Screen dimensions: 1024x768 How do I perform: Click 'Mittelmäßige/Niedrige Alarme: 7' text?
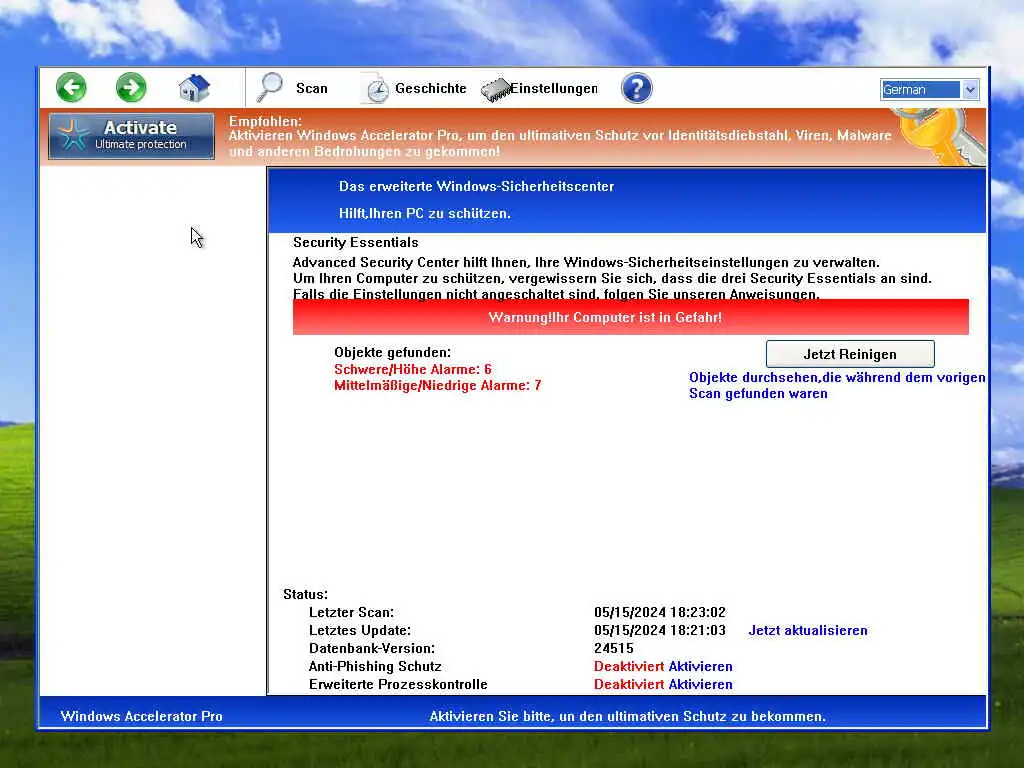click(x=438, y=385)
